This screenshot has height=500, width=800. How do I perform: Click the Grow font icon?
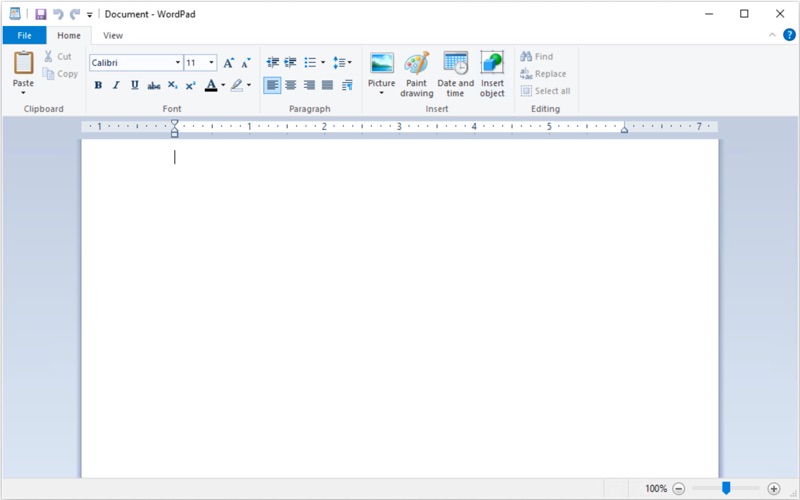tap(229, 63)
